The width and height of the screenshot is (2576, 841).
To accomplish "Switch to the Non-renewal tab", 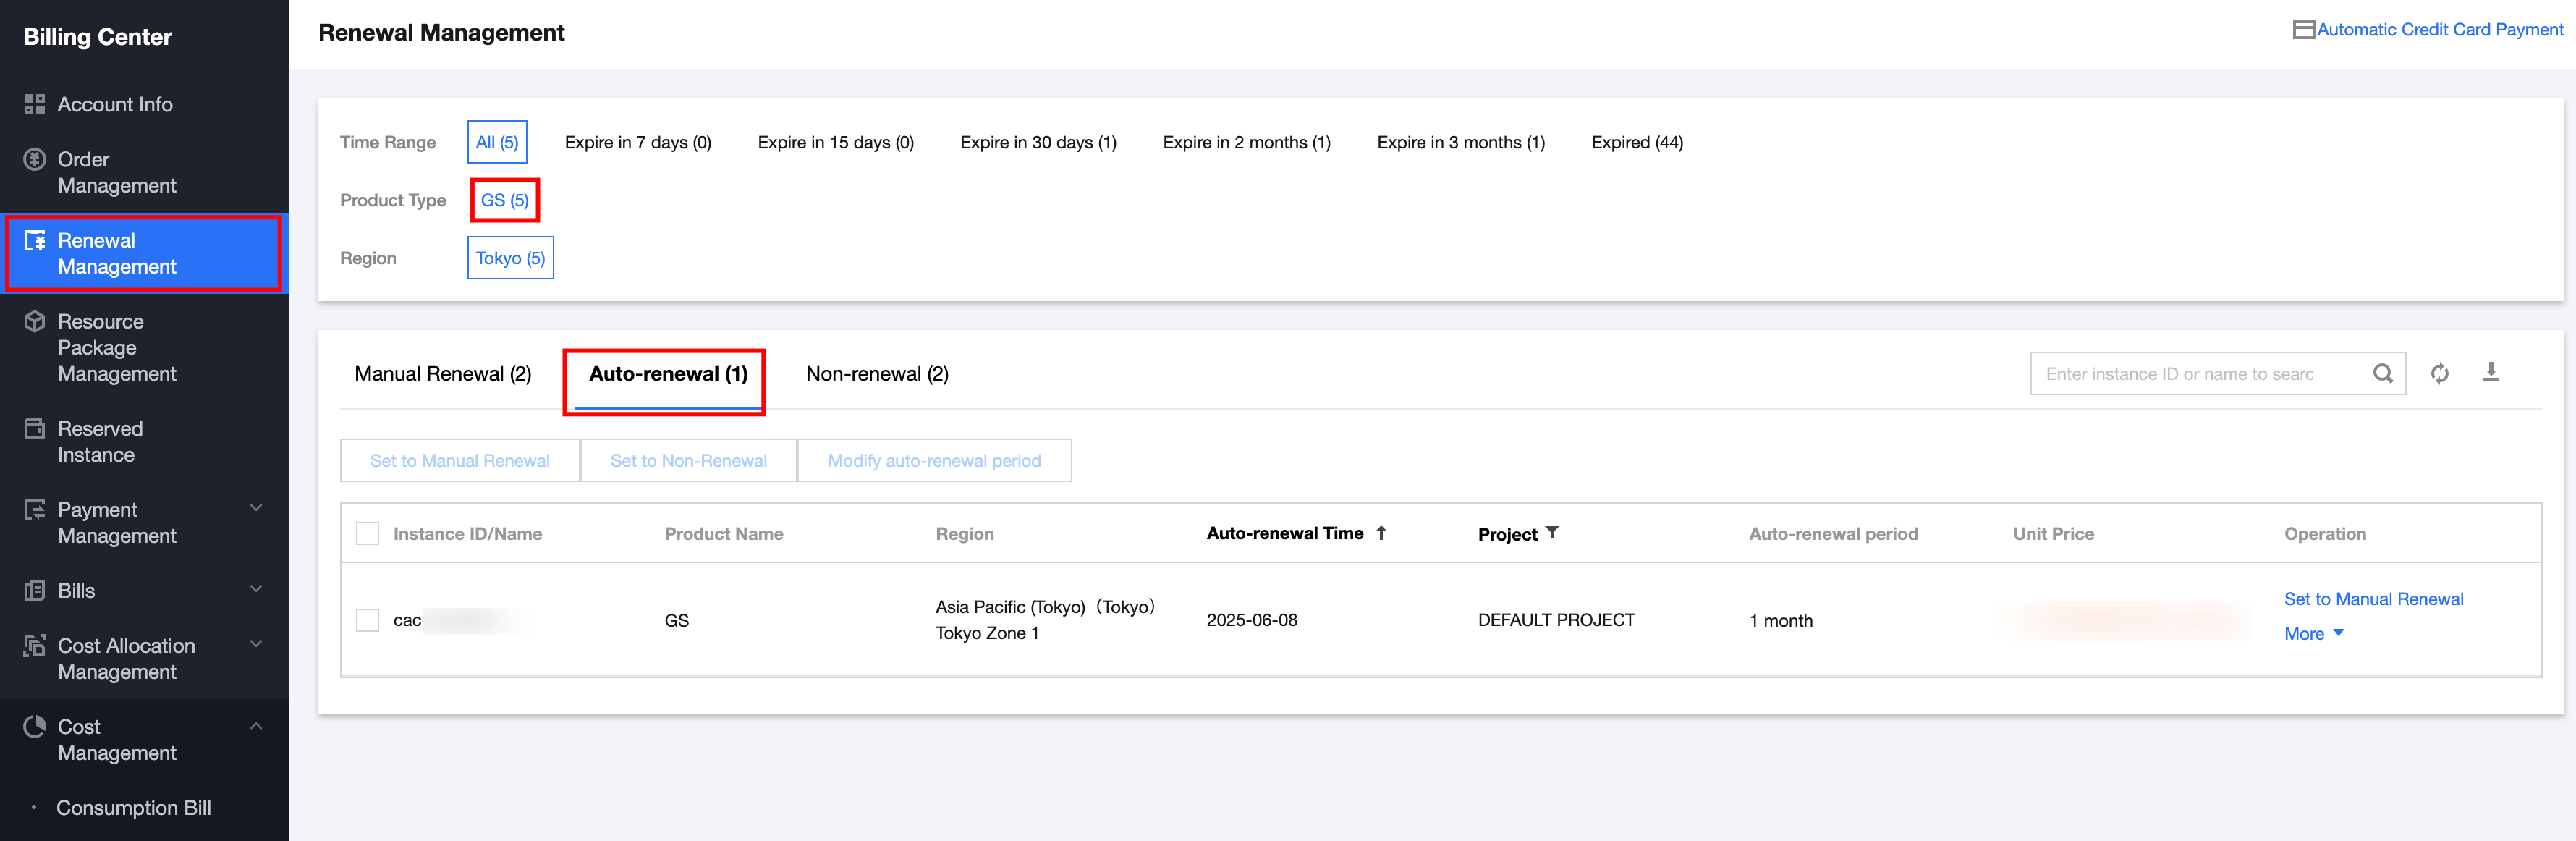I will tap(876, 374).
